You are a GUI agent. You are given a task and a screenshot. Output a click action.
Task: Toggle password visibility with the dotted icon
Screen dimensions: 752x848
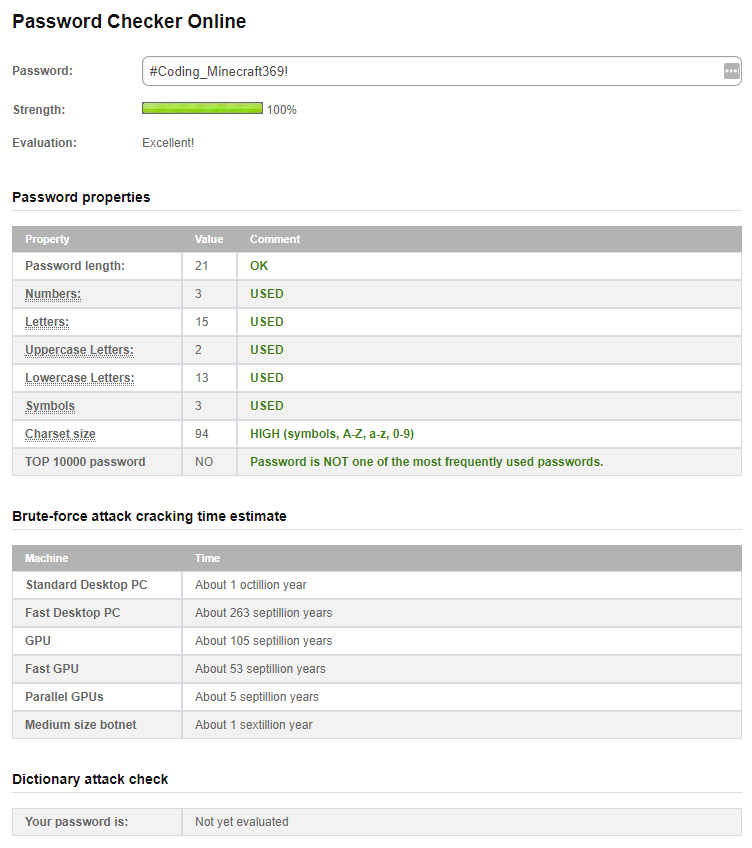(733, 71)
